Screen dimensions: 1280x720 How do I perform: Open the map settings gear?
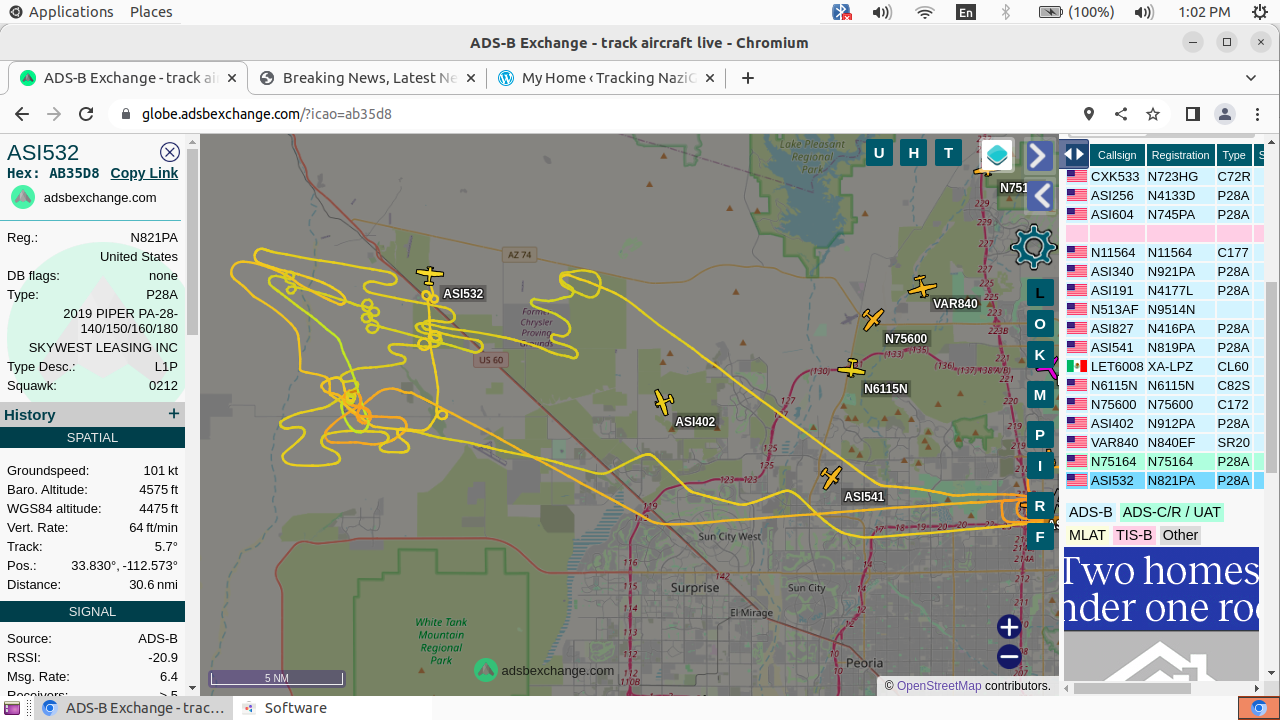point(1034,246)
